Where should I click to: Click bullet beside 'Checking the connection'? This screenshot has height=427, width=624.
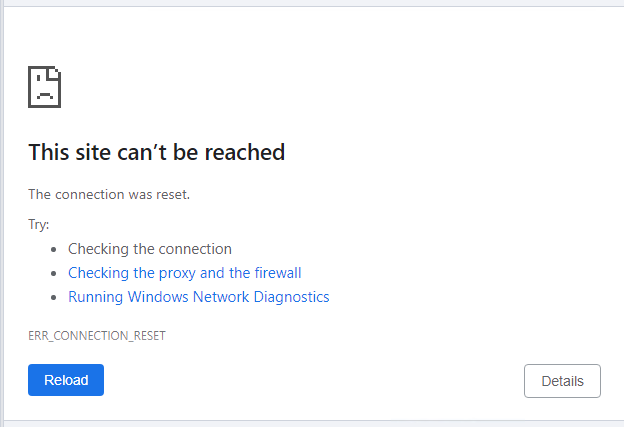pyautogui.click(x=54, y=250)
